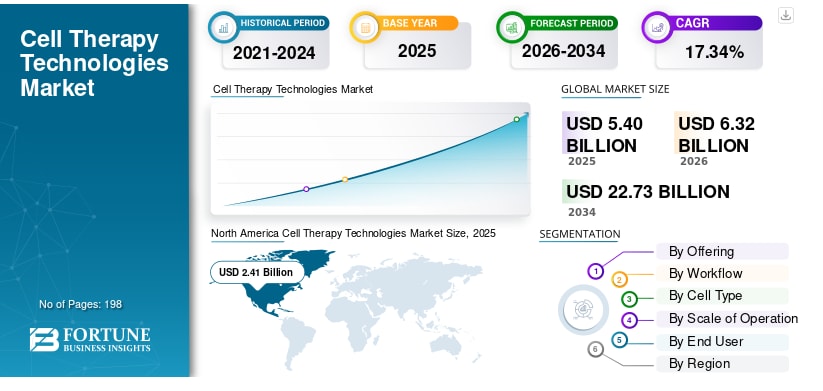The width and height of the screenshot is (823, 391).
Task: Click the numbered circle 5 for End User
Action: tap(619, 340)
